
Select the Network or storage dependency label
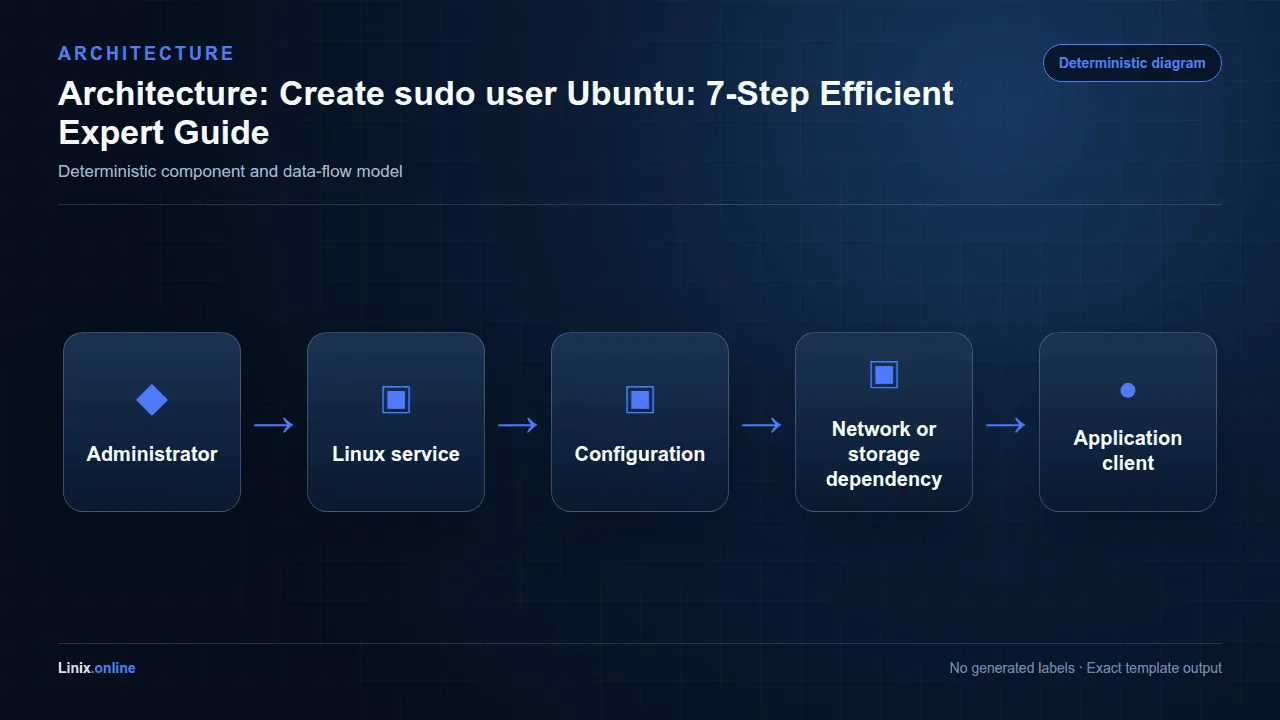coord(884,454)
